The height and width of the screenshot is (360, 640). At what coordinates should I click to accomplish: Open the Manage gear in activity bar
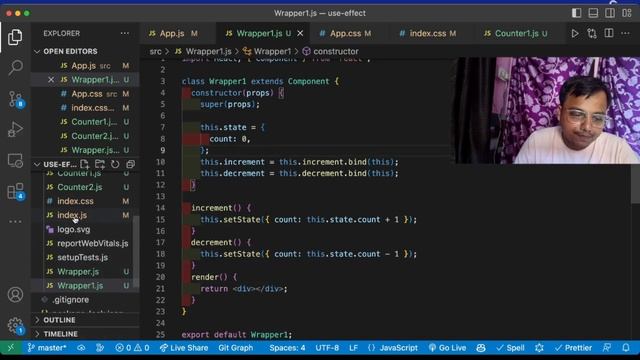click(16, 326)
